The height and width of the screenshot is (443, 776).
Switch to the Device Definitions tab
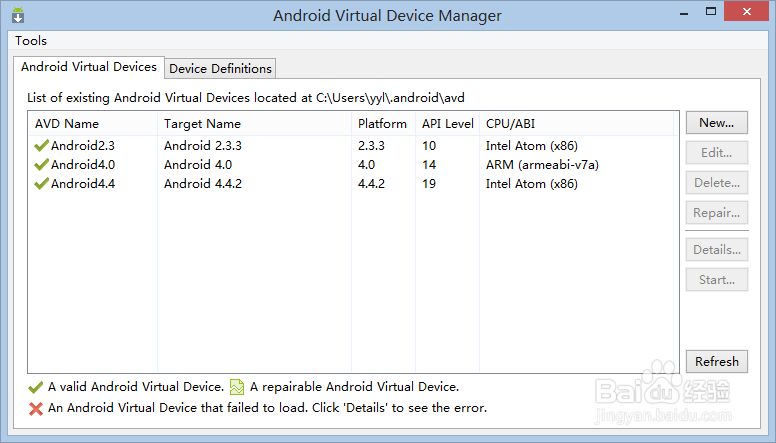220,68
